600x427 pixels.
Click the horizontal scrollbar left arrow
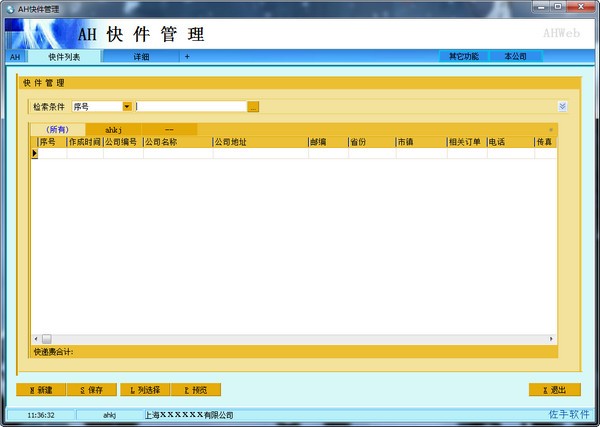point(36,339)
